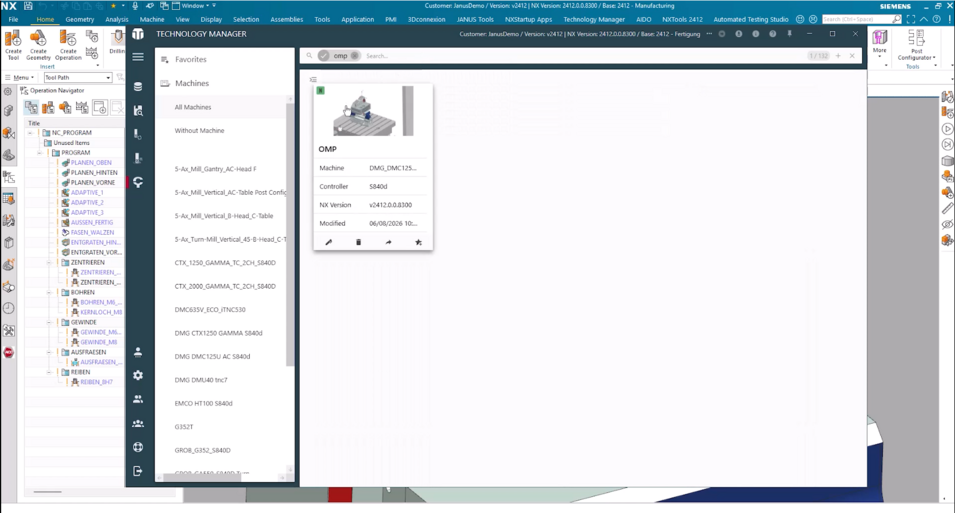The width and height of the screenshot is (955, 513).
Task: Select REIBEN_8H7 operation in navigator
Action: pyautogui.click(x=96, y=382)
